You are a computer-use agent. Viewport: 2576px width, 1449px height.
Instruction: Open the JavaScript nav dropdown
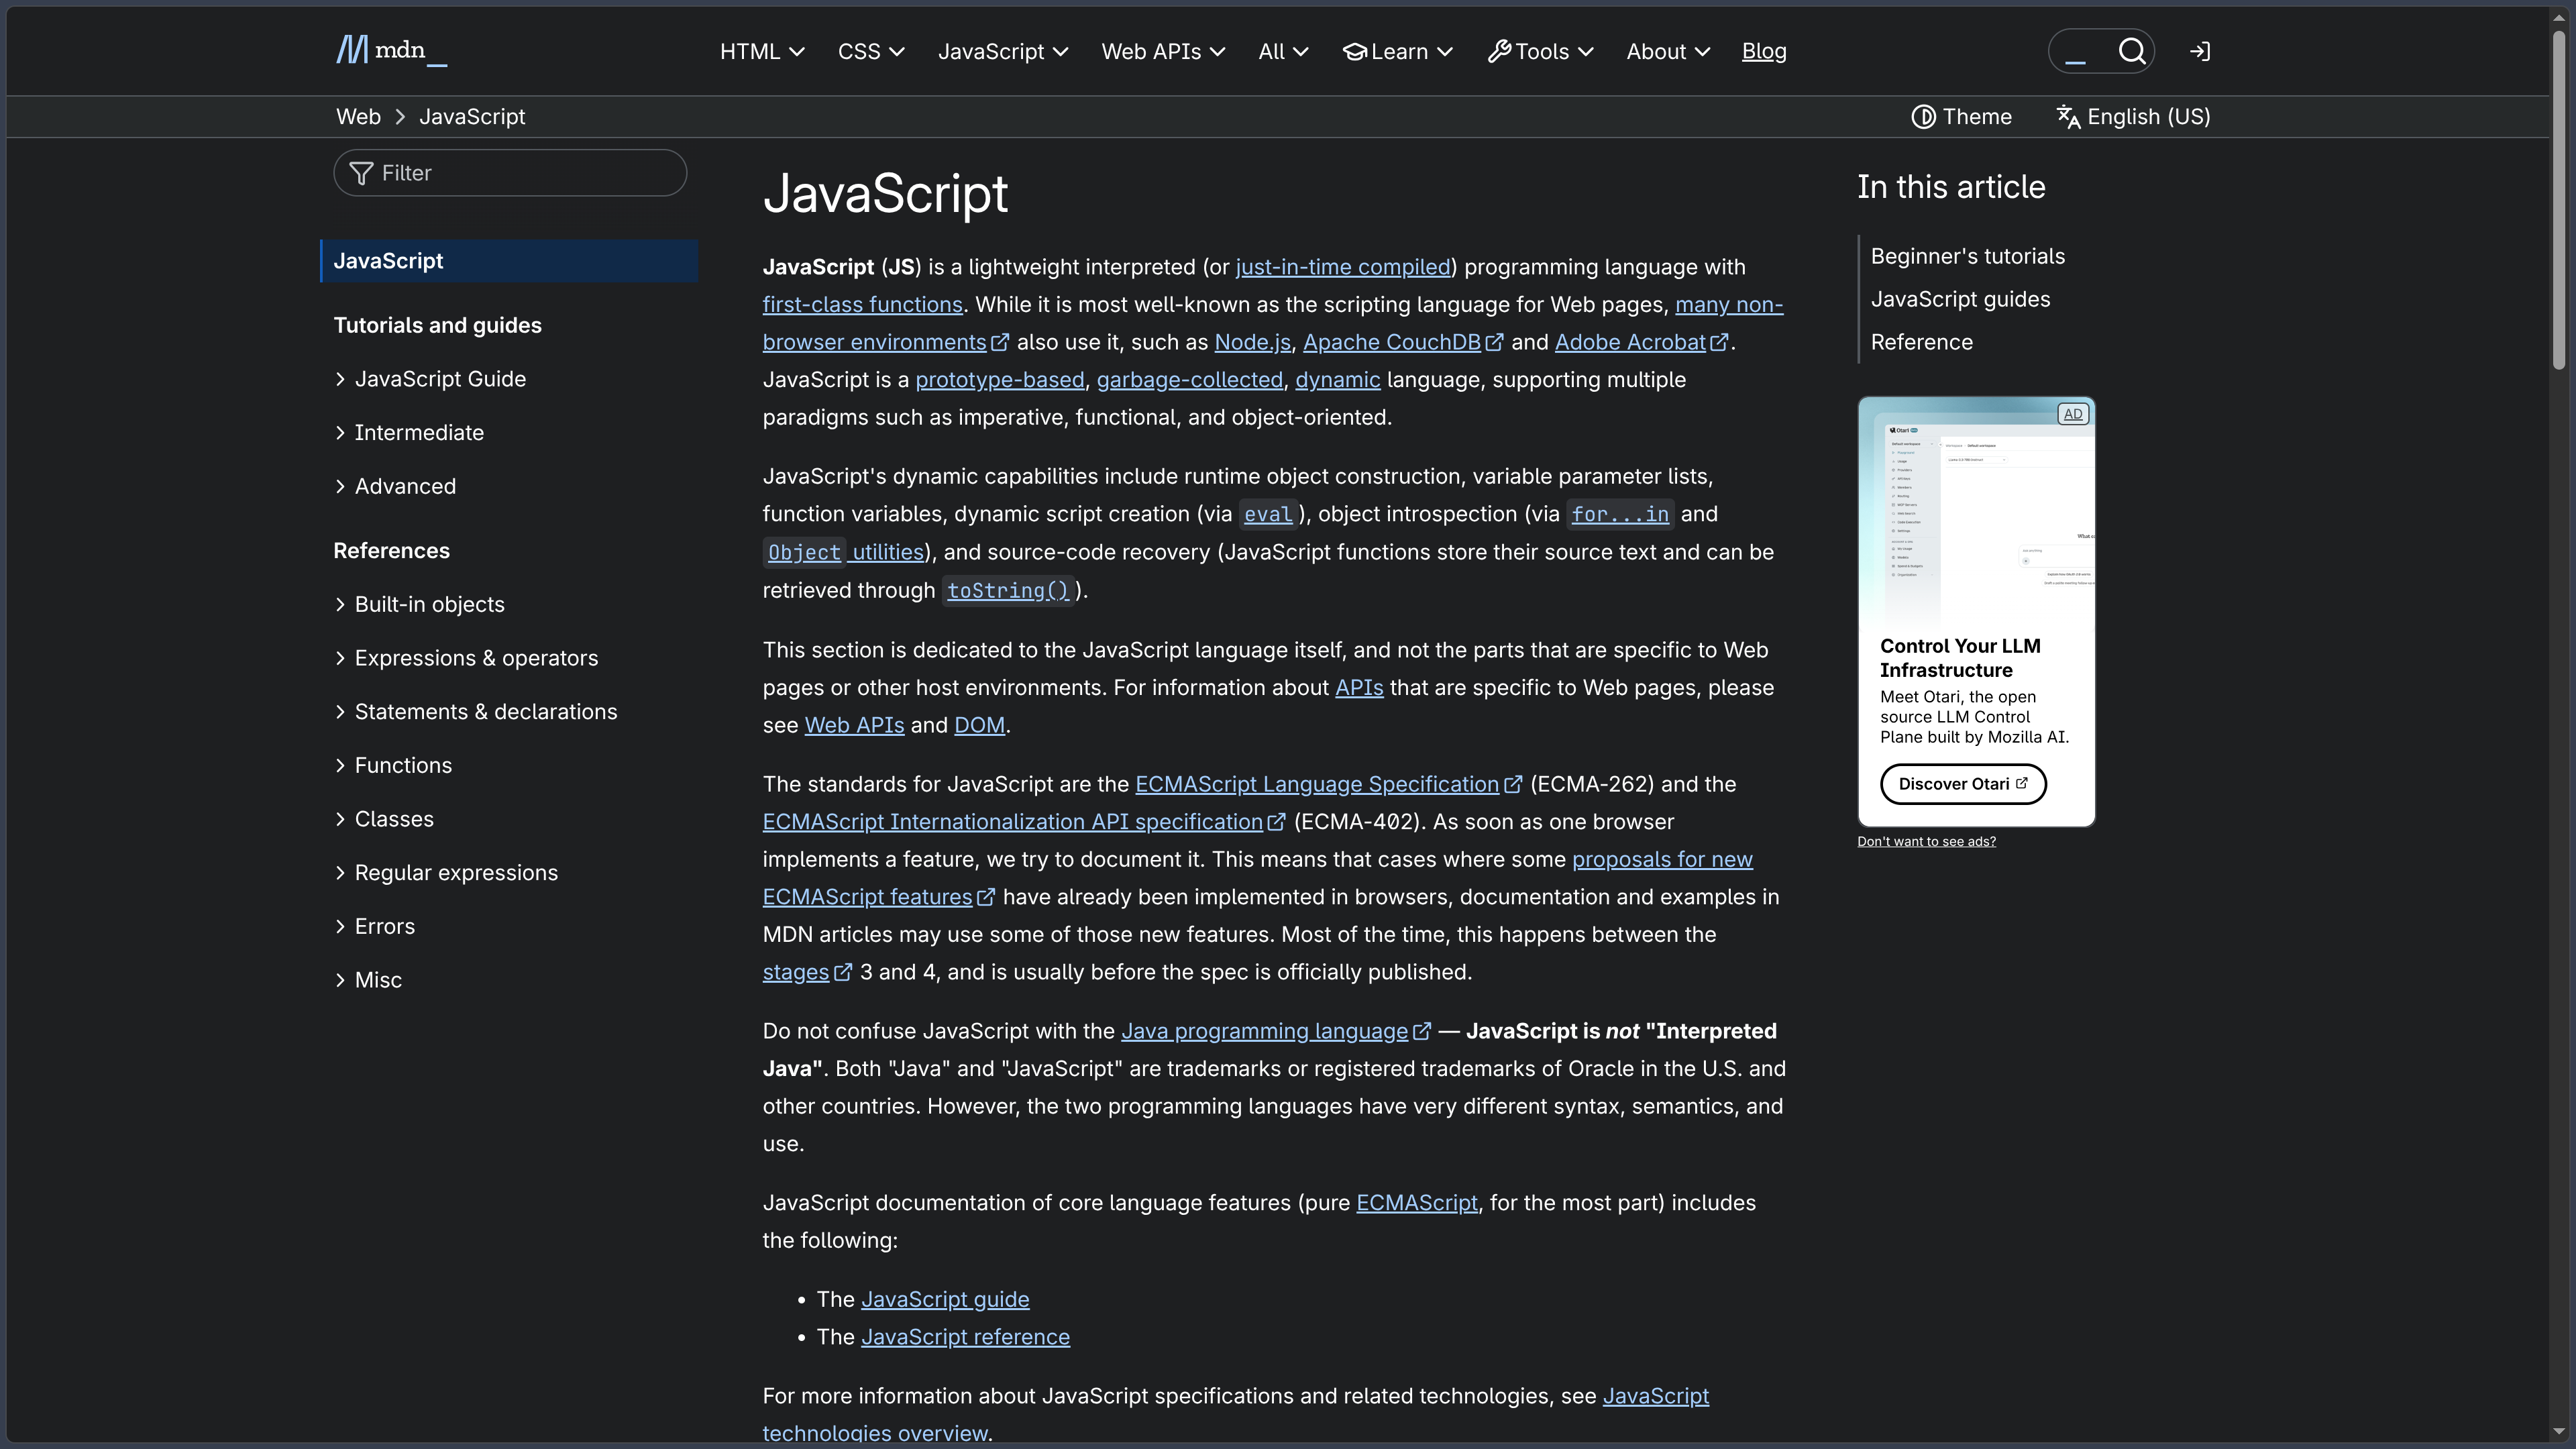pyautogui.click(x=1003, y=51)
